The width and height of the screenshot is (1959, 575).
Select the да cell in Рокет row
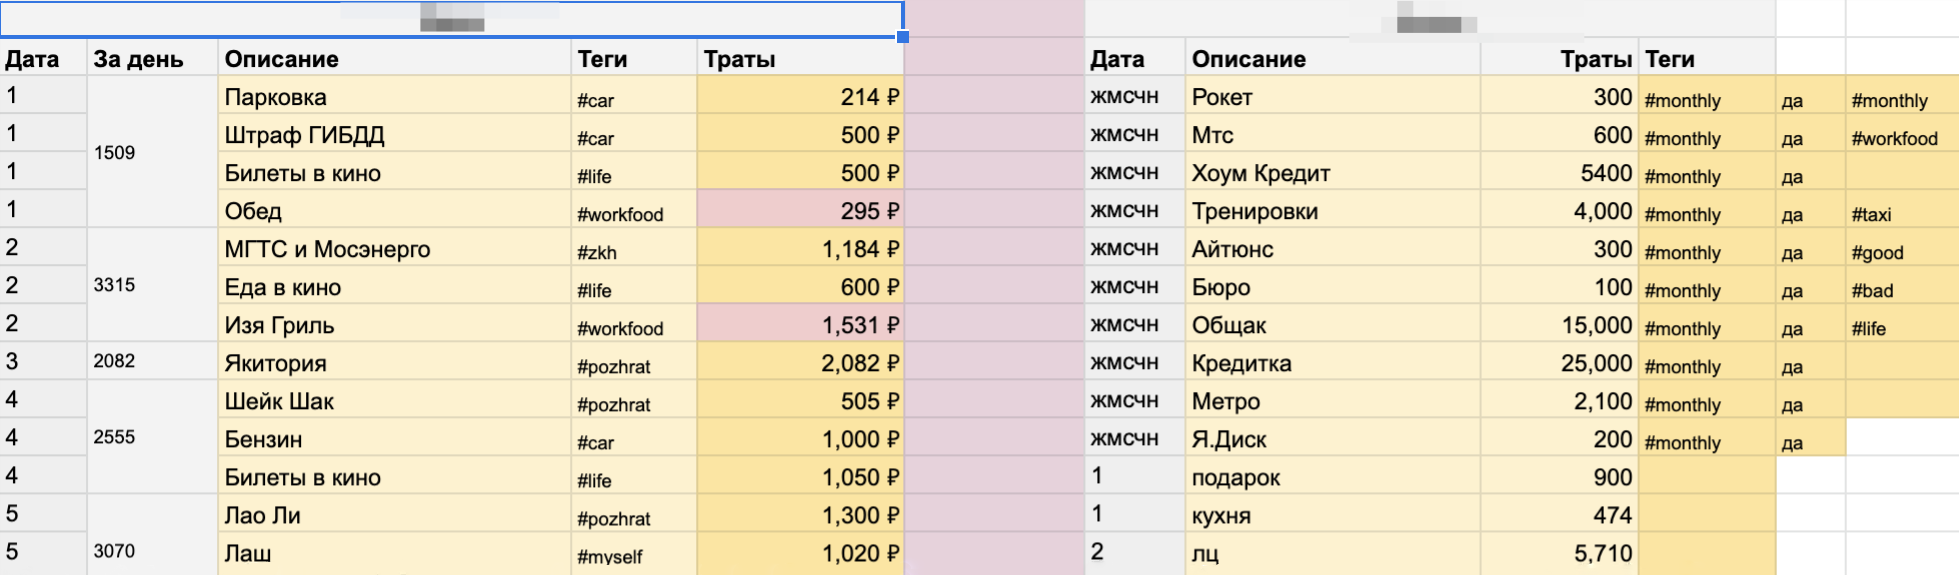coord(1810,96)
